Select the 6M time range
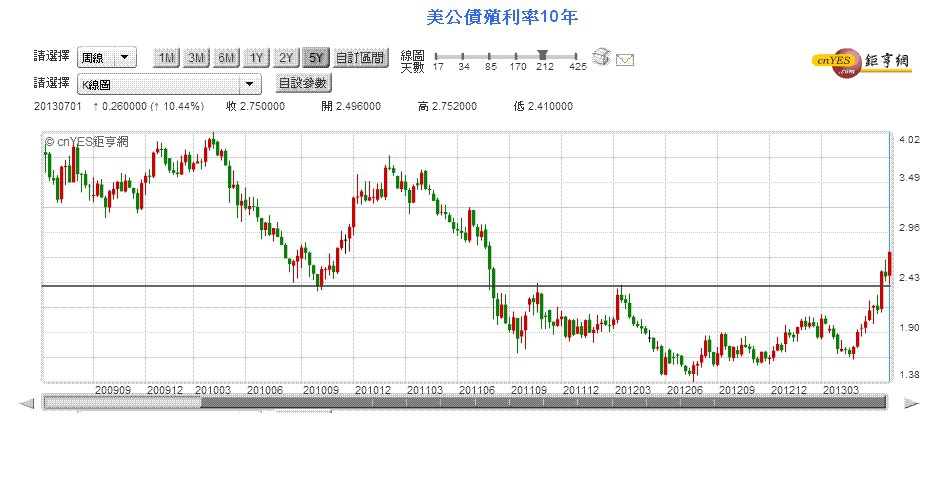The width and height of the screenshot is (946, 480). 226,58
